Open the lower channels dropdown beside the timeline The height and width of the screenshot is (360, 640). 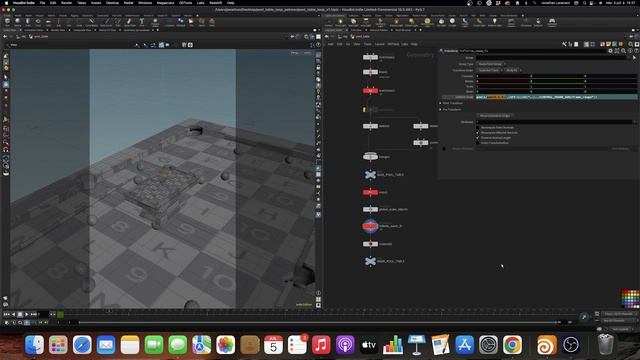(x=619, y=320)
